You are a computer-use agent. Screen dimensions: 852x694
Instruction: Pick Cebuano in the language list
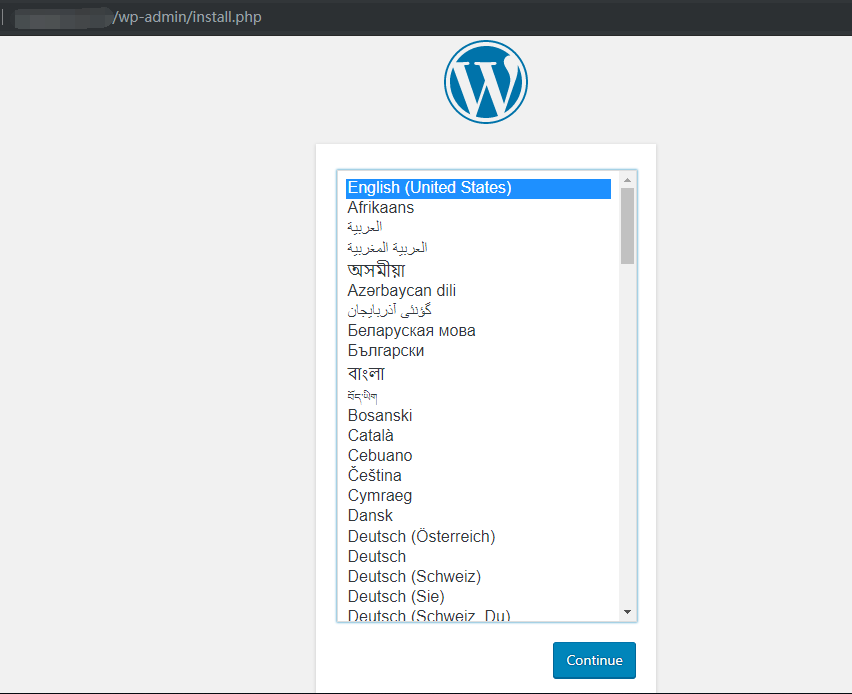click(x=478, y=455)
